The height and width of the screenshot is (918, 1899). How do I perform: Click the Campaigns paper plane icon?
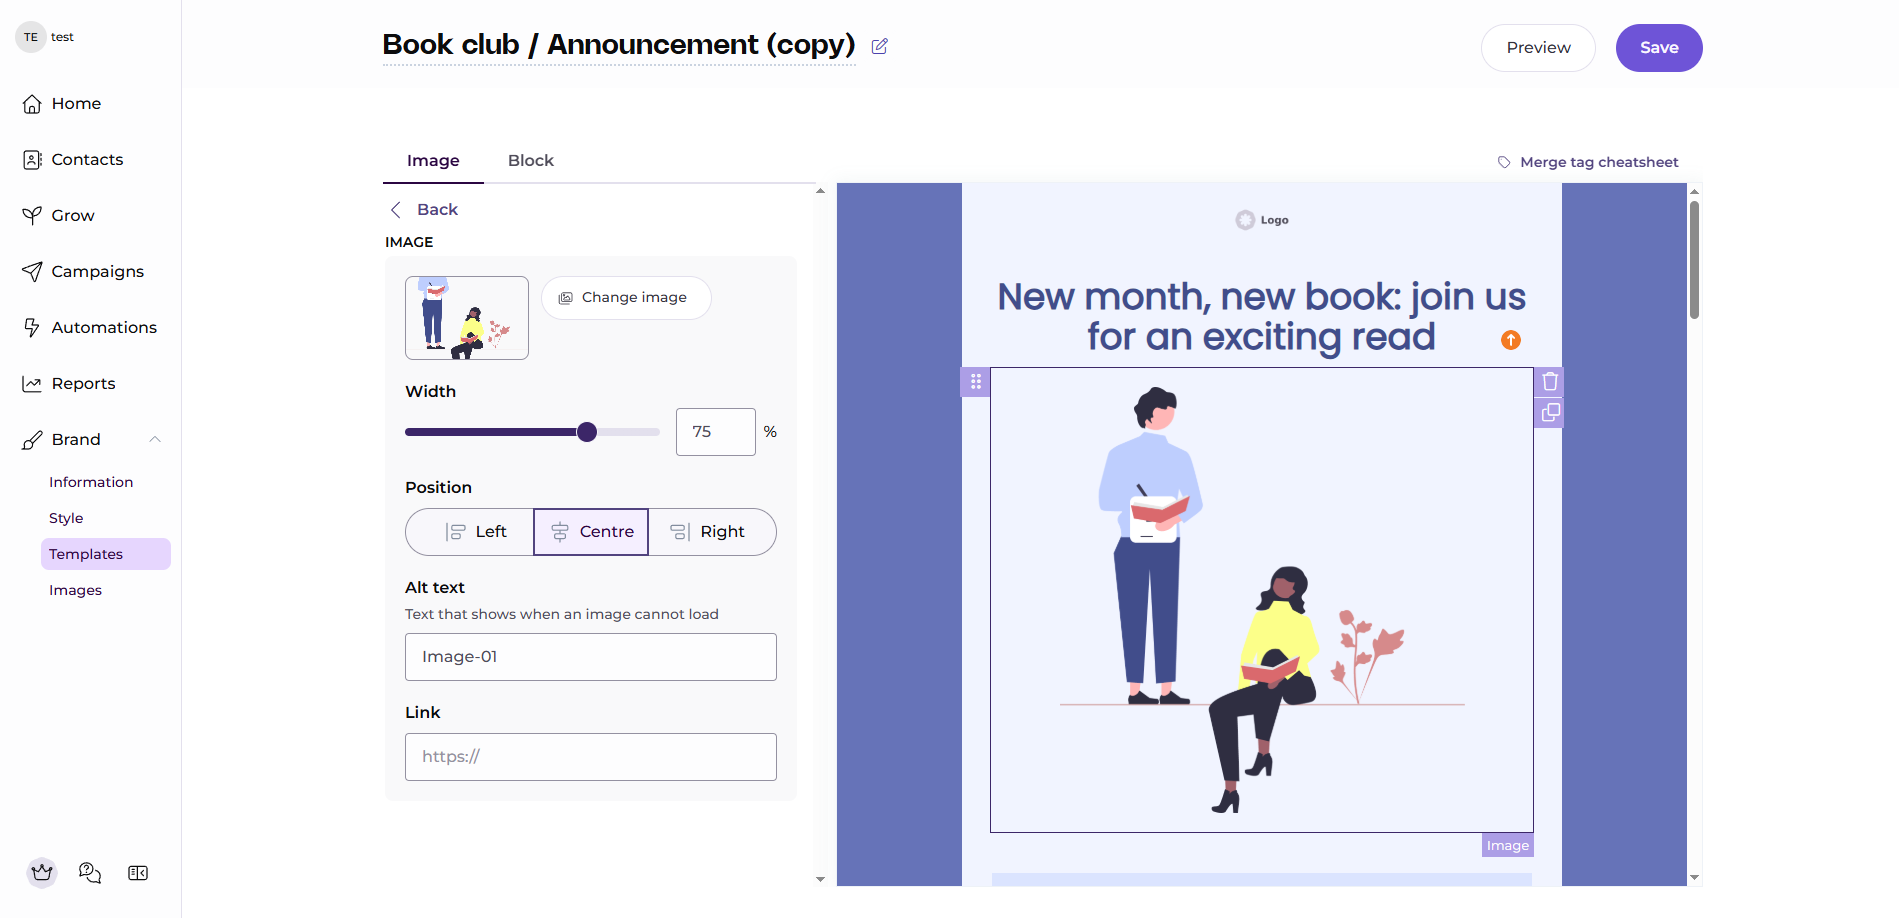32,272
